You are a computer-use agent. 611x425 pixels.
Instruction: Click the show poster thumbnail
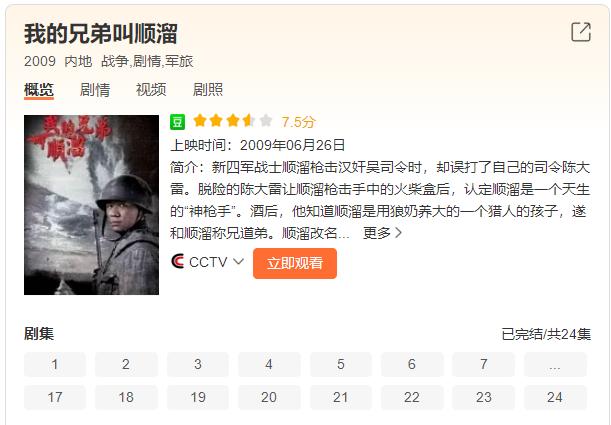point(91,205)
